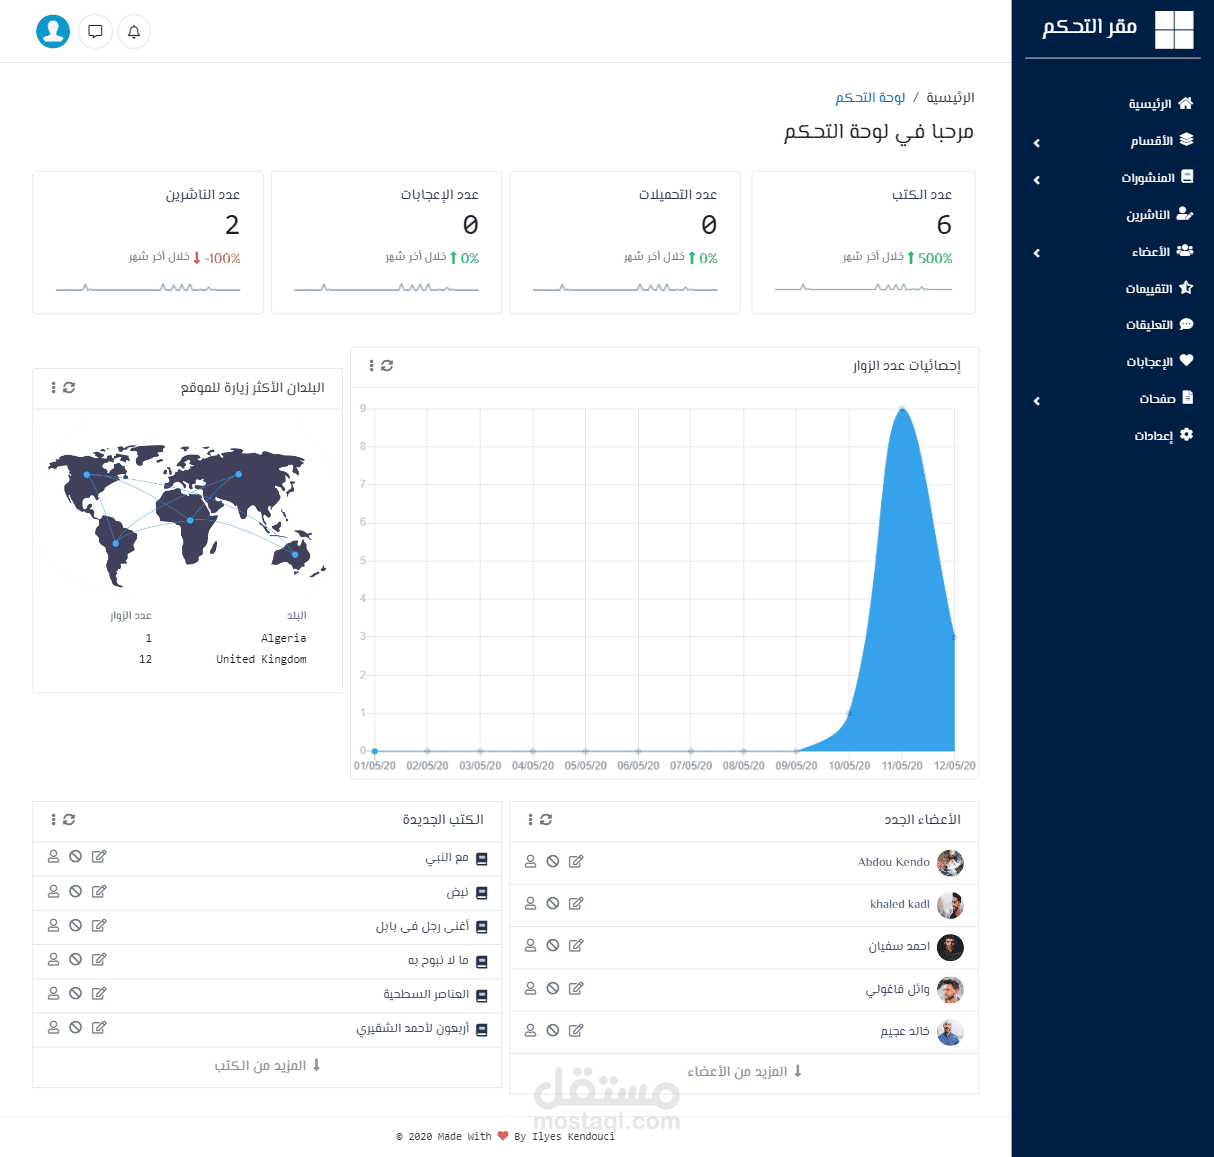Click the world map visitors graphic
1214x1157 pixels.
187,515
